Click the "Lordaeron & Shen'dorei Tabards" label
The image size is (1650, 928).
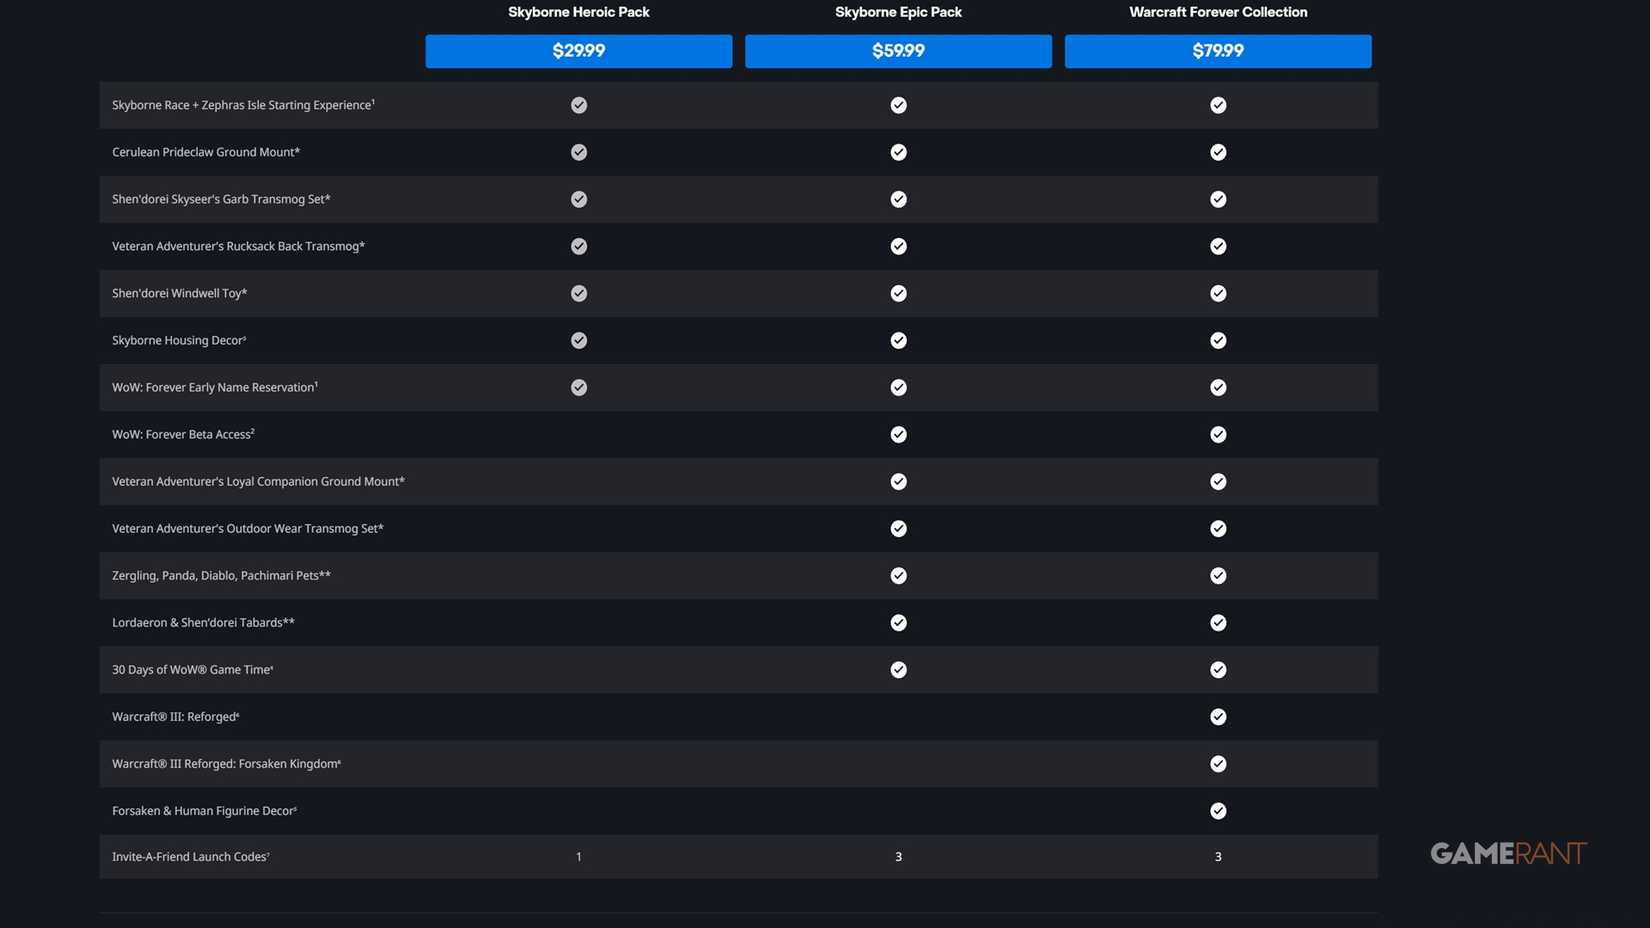[203, 622]
